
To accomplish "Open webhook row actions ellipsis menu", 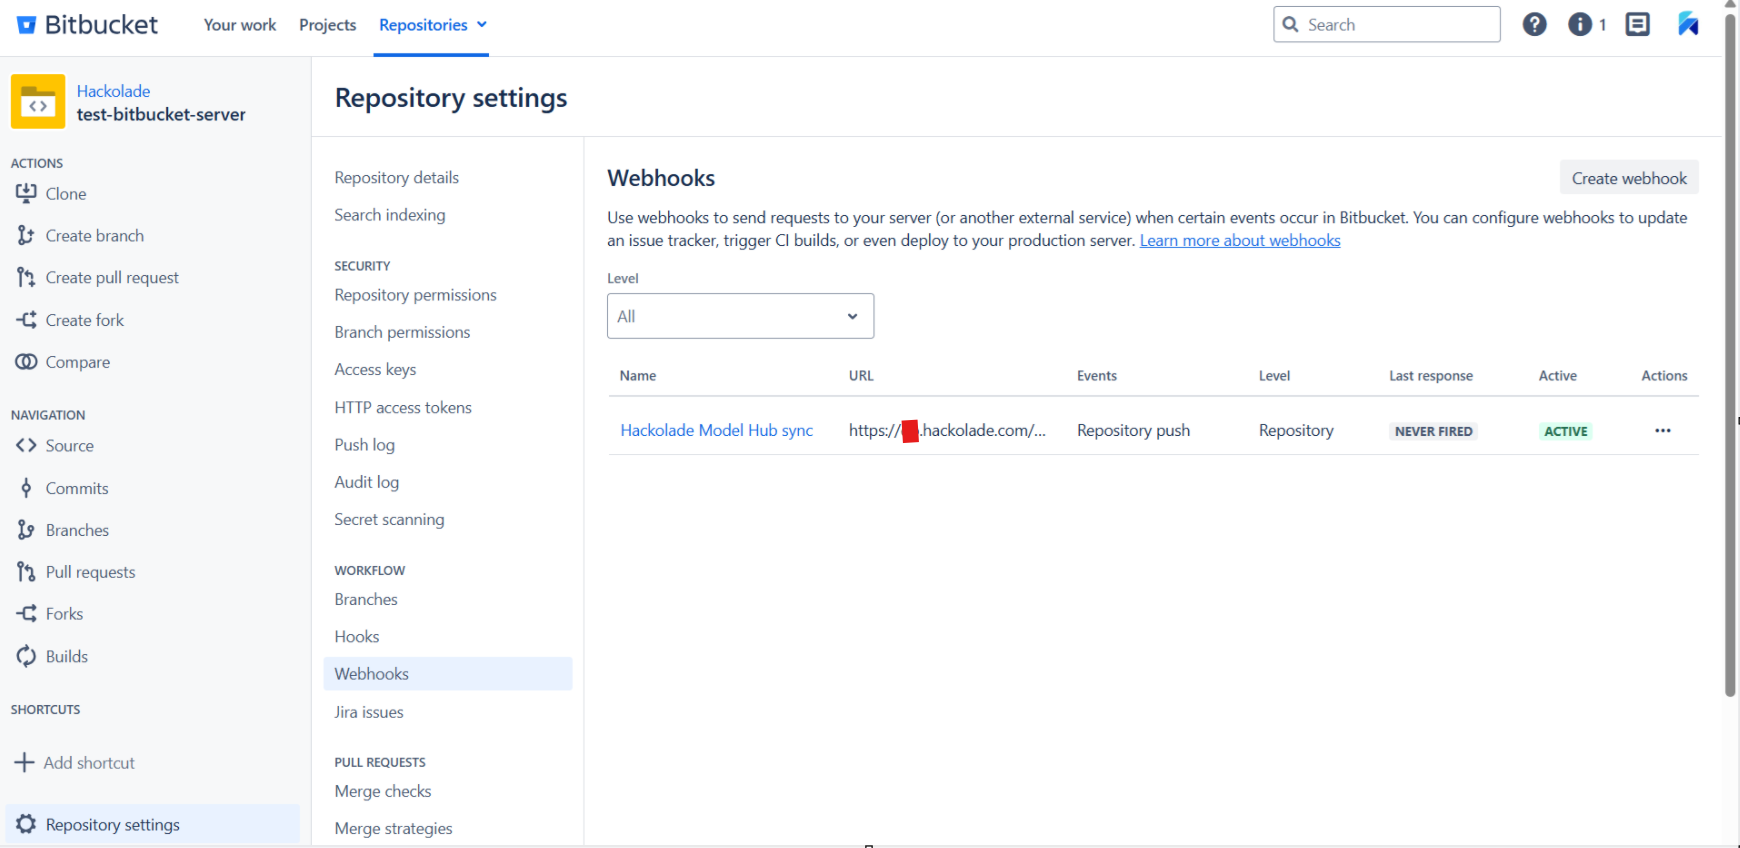I will click(x=1663, y=430).
